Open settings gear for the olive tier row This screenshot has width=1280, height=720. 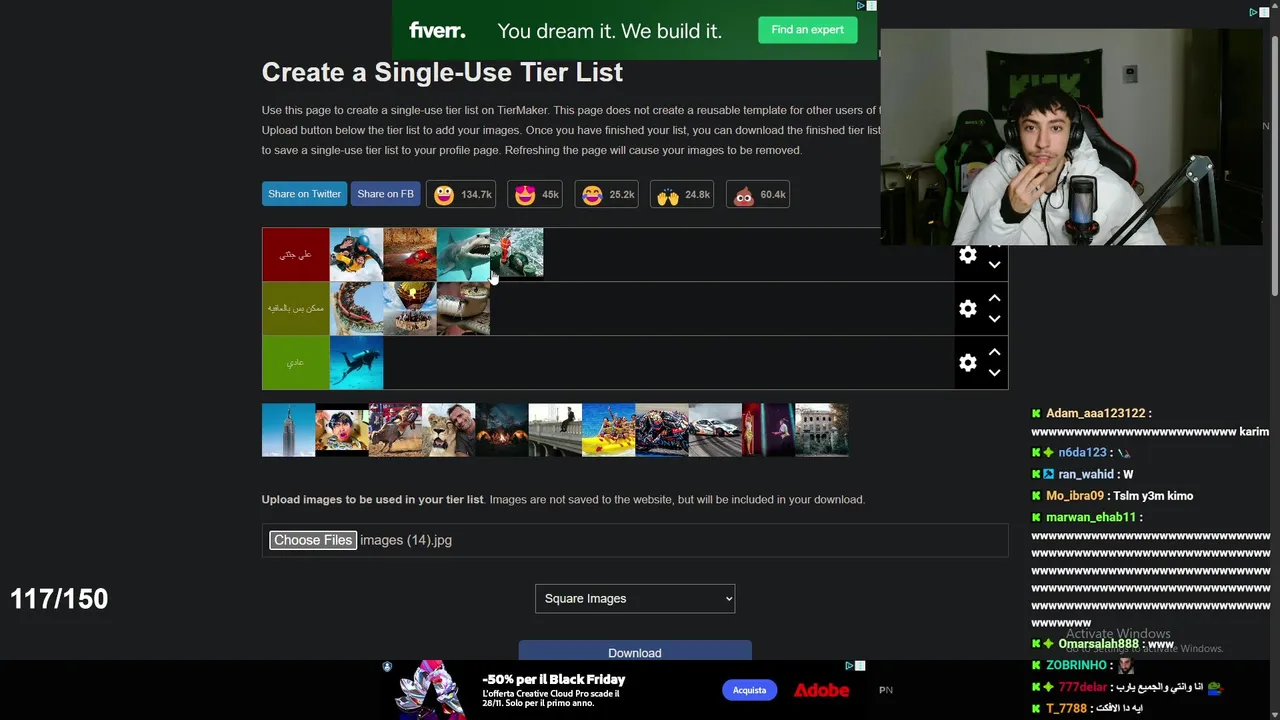coord(967,309)
